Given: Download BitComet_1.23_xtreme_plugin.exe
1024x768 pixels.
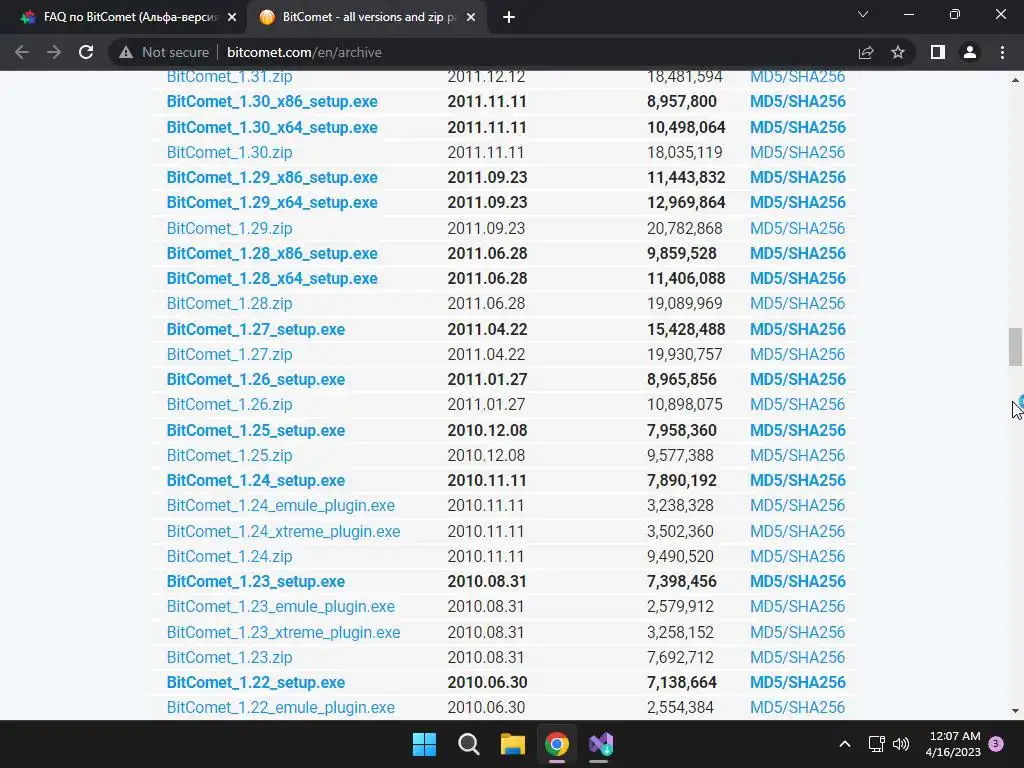Looking at the screenshot, I should 283,632.
